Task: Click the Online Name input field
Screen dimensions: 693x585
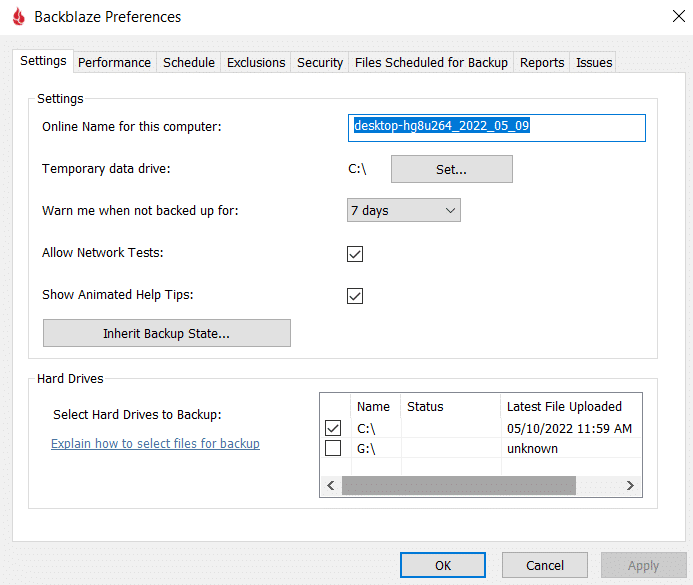Action: pos(497,128)
